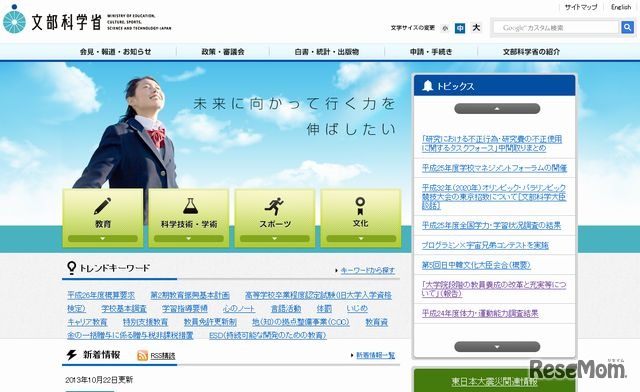Open the research misconduct task force topic

click(x=492, y=143)
